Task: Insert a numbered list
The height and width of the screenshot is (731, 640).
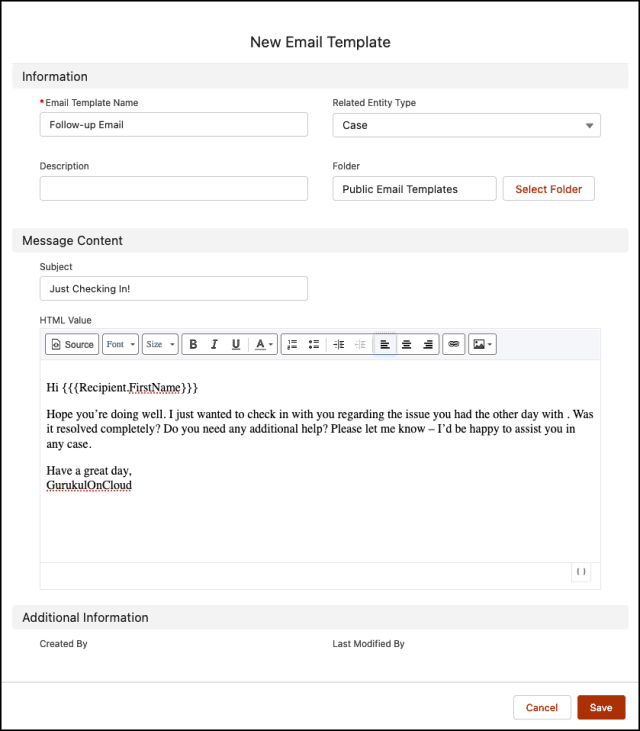Action: click(292, 344)
